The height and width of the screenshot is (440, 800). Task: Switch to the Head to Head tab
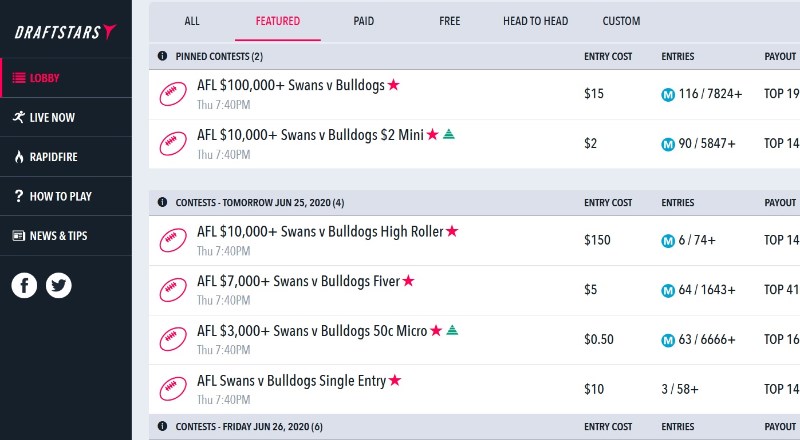(532, 21)
